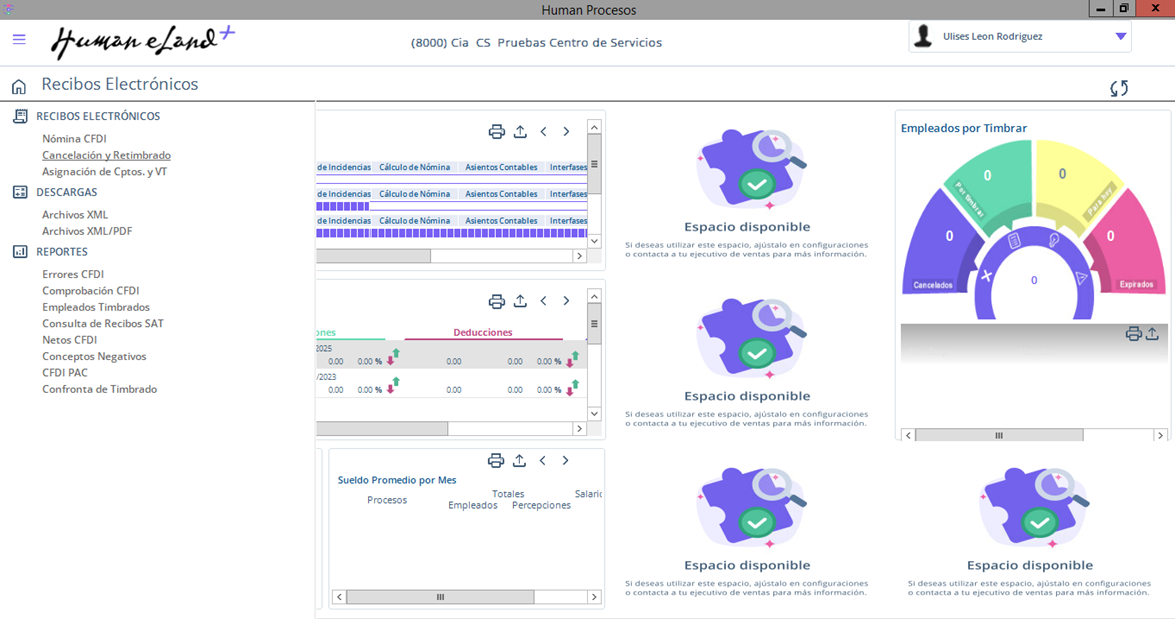Click the Descargas section icon

coord(20,192)
